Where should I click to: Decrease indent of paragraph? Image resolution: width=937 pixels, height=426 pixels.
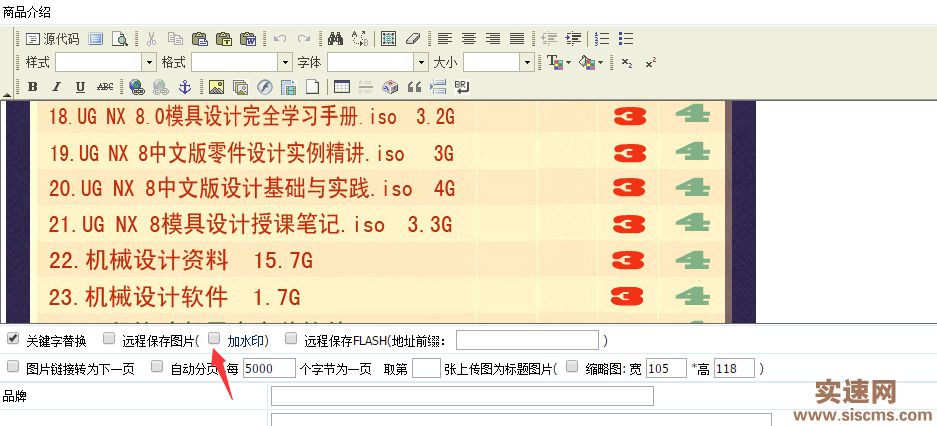(549, 39)
